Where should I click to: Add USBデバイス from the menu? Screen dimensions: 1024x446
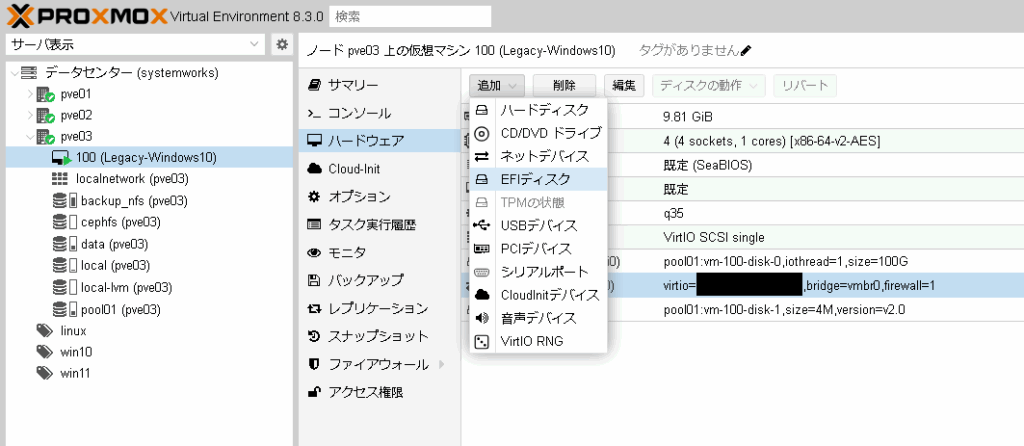(539, 226)
